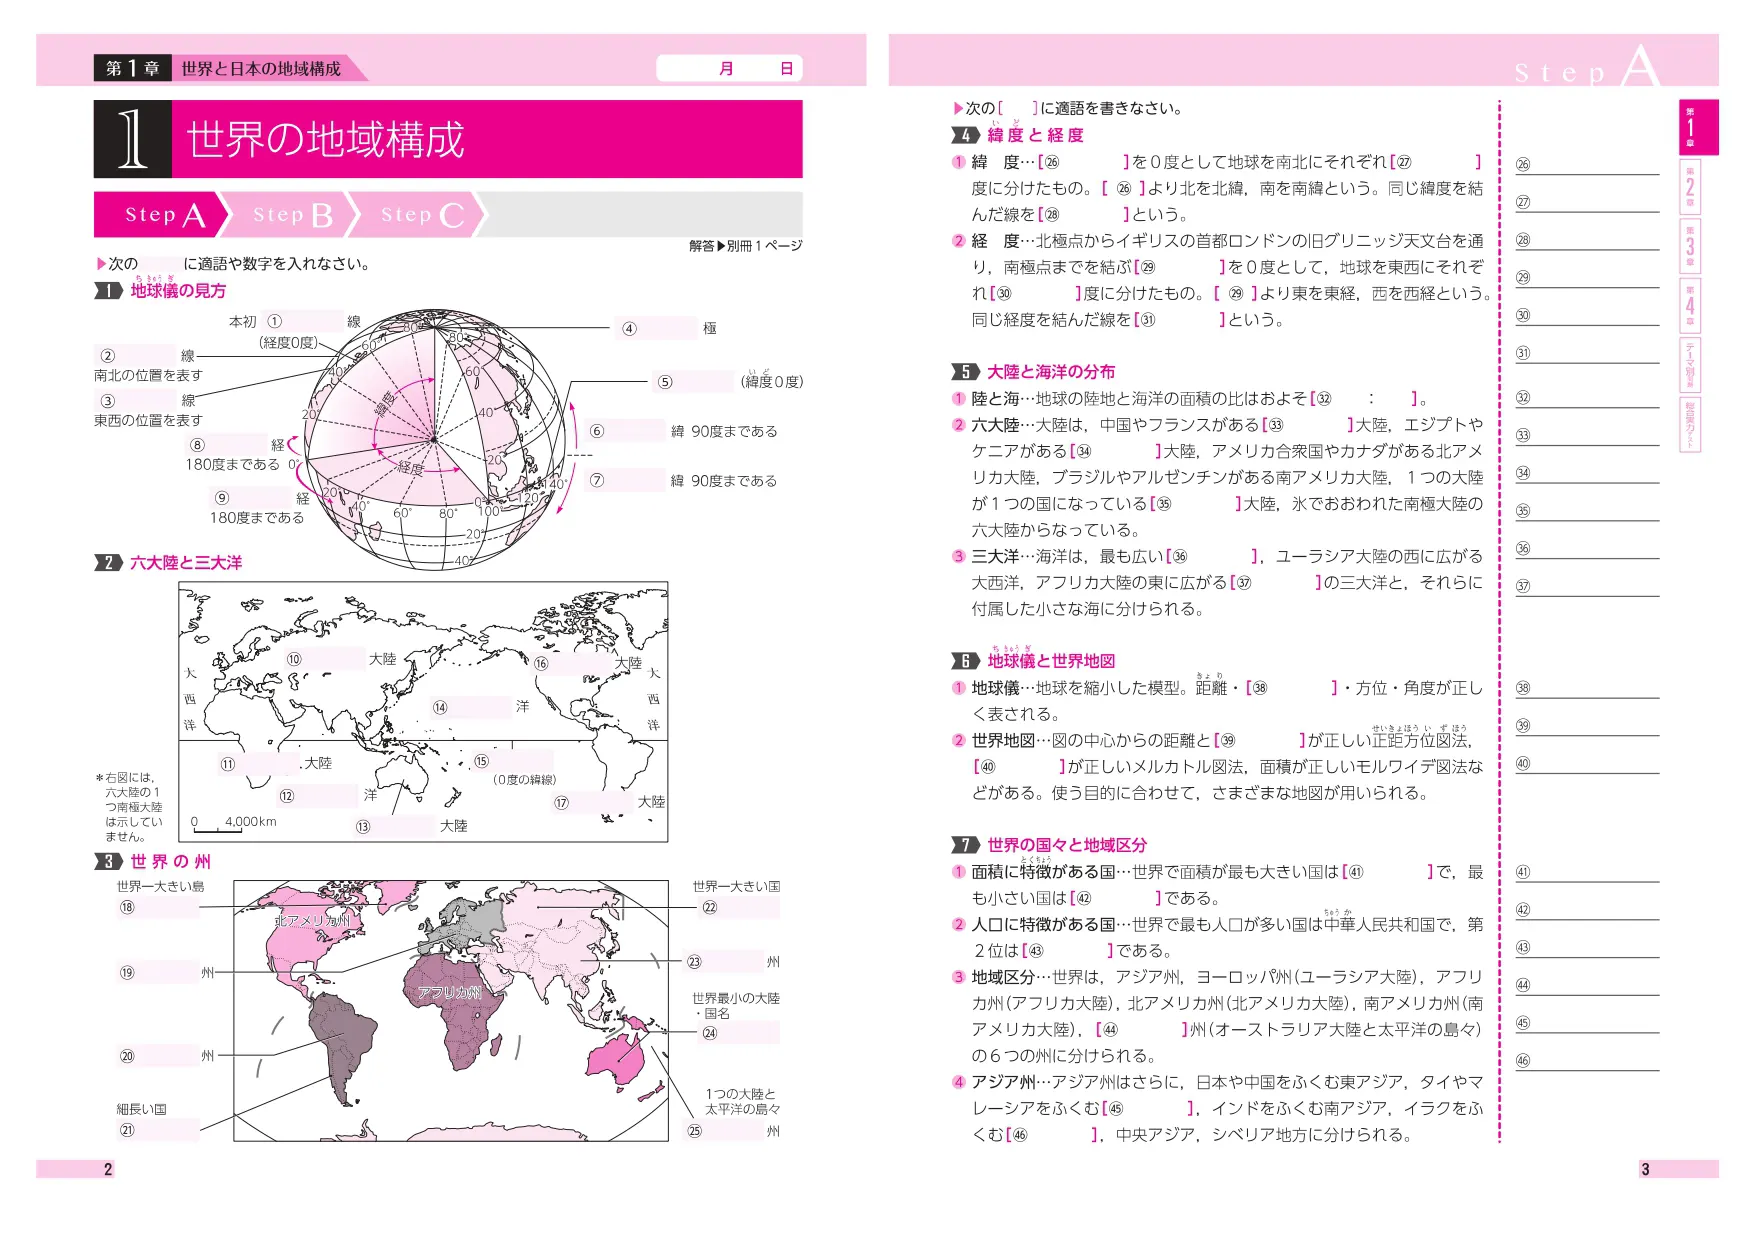Open the Step C tab
The width and height of the screenshot is (1755, 1241).
[x=420, y=215]
